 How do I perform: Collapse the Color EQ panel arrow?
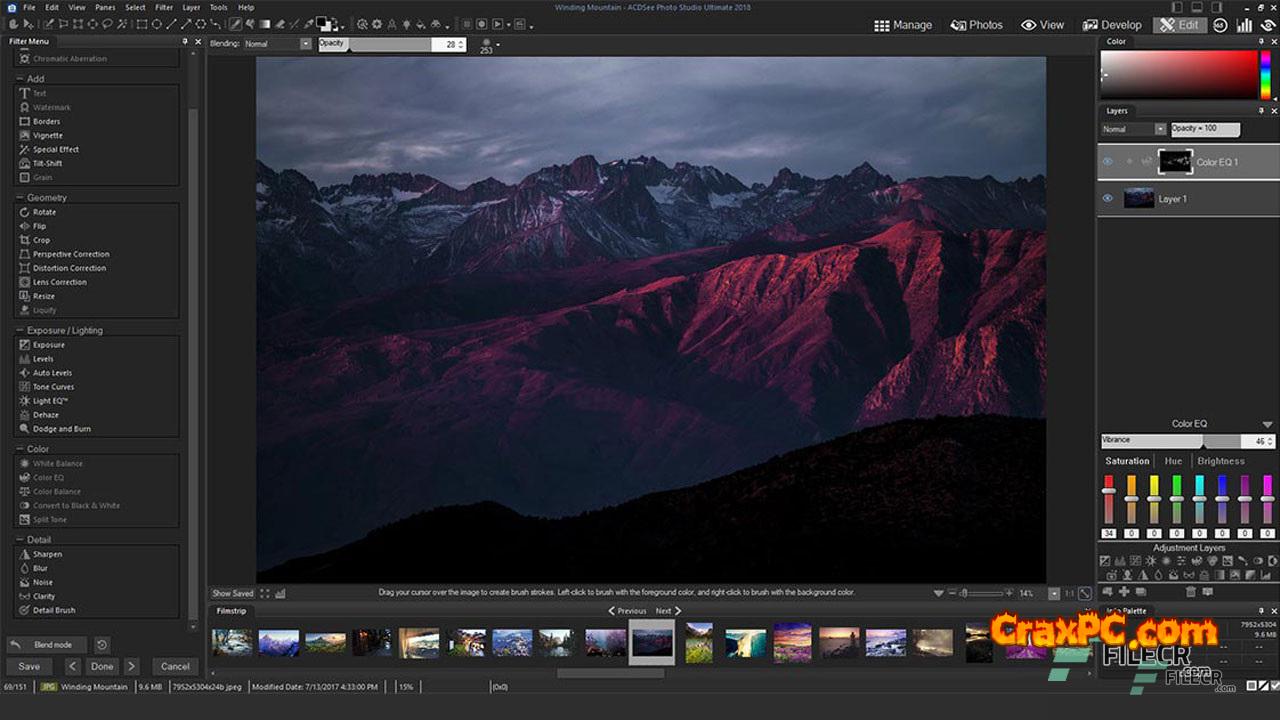coord(1267,424)
